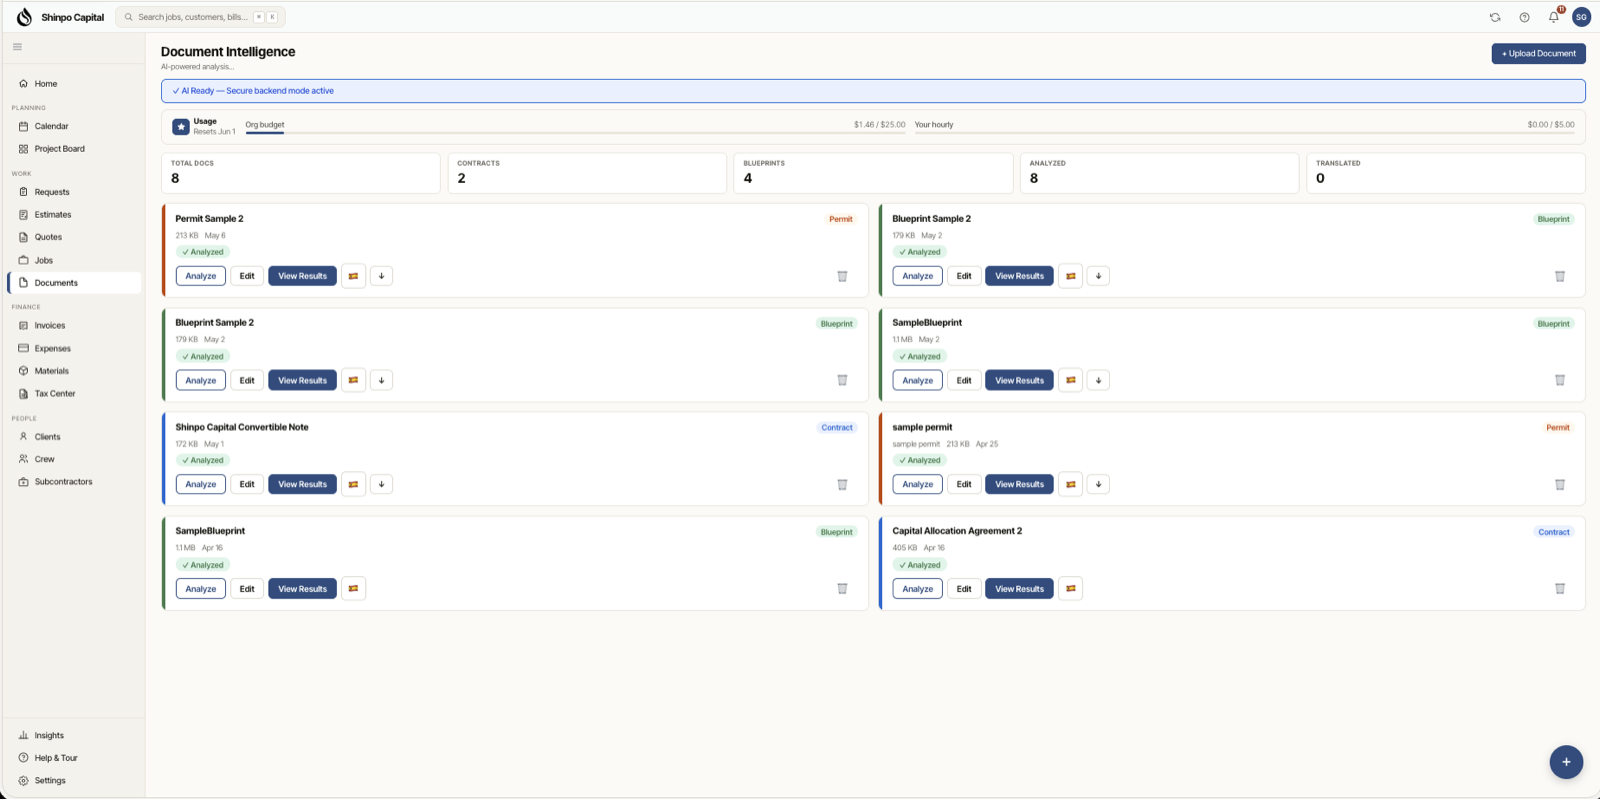Open Calendar in the sidebar

click(x=73, y=126)
